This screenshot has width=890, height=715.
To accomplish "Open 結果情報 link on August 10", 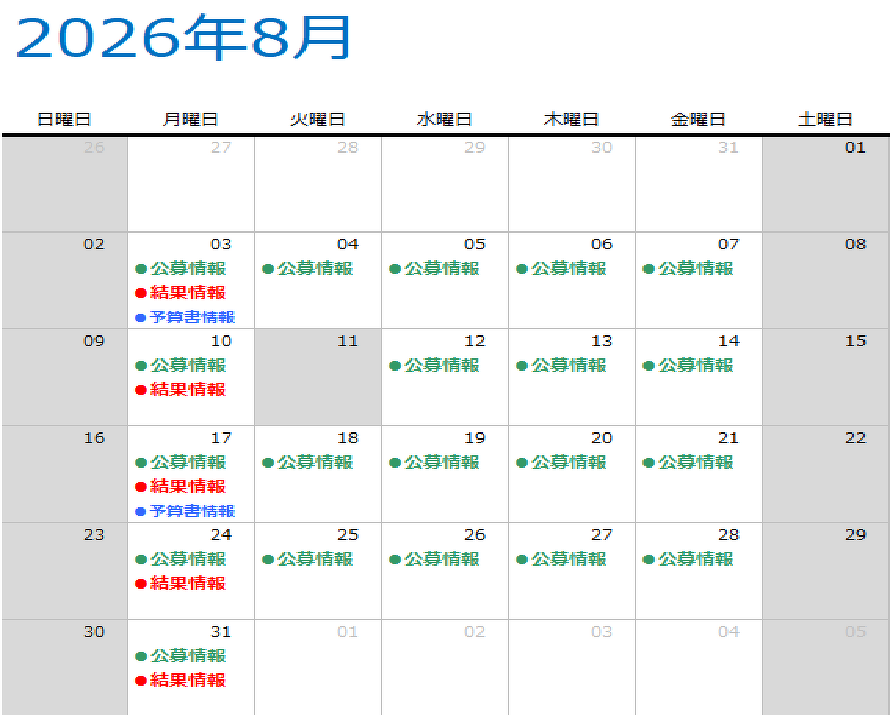I will point(188,390).
